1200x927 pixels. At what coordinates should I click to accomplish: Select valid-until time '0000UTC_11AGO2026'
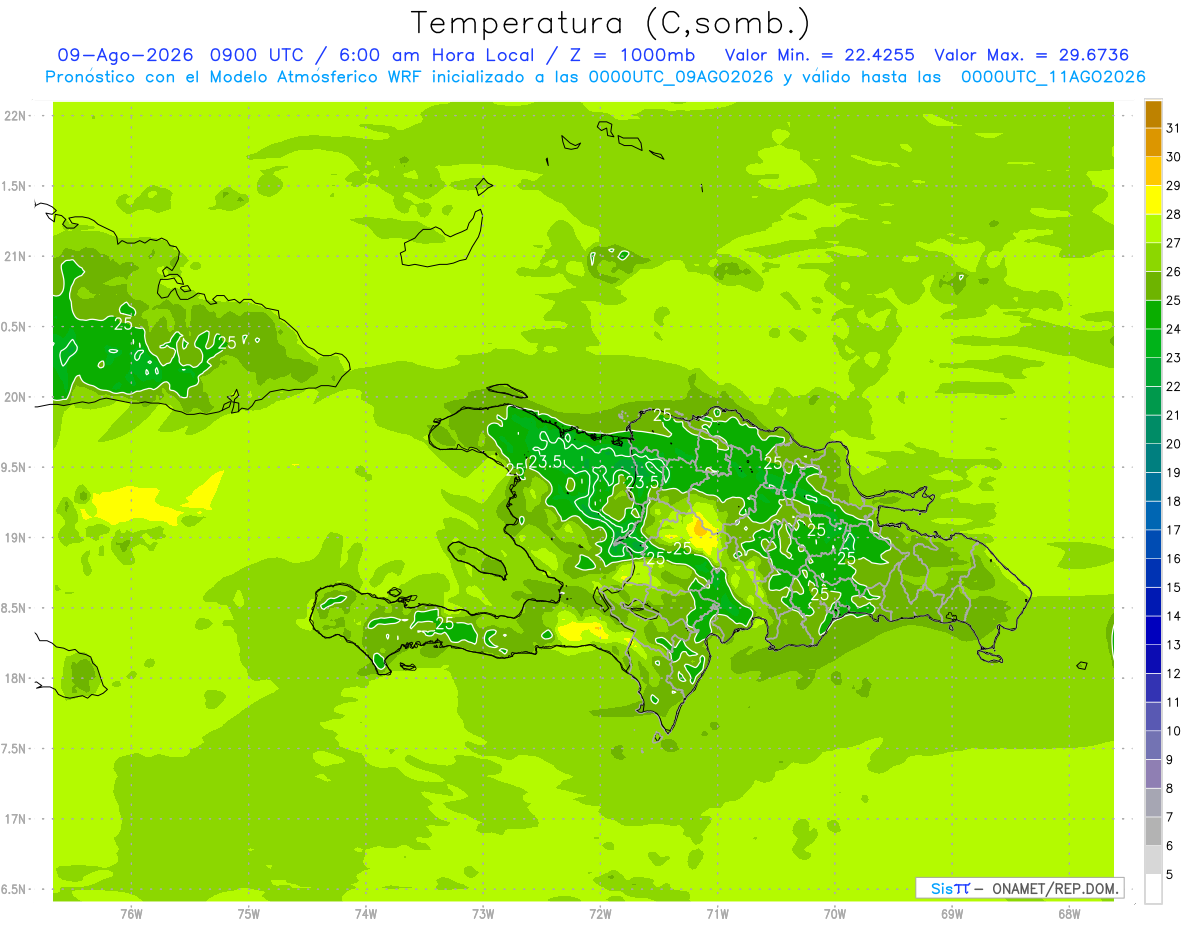point(1053,77)
